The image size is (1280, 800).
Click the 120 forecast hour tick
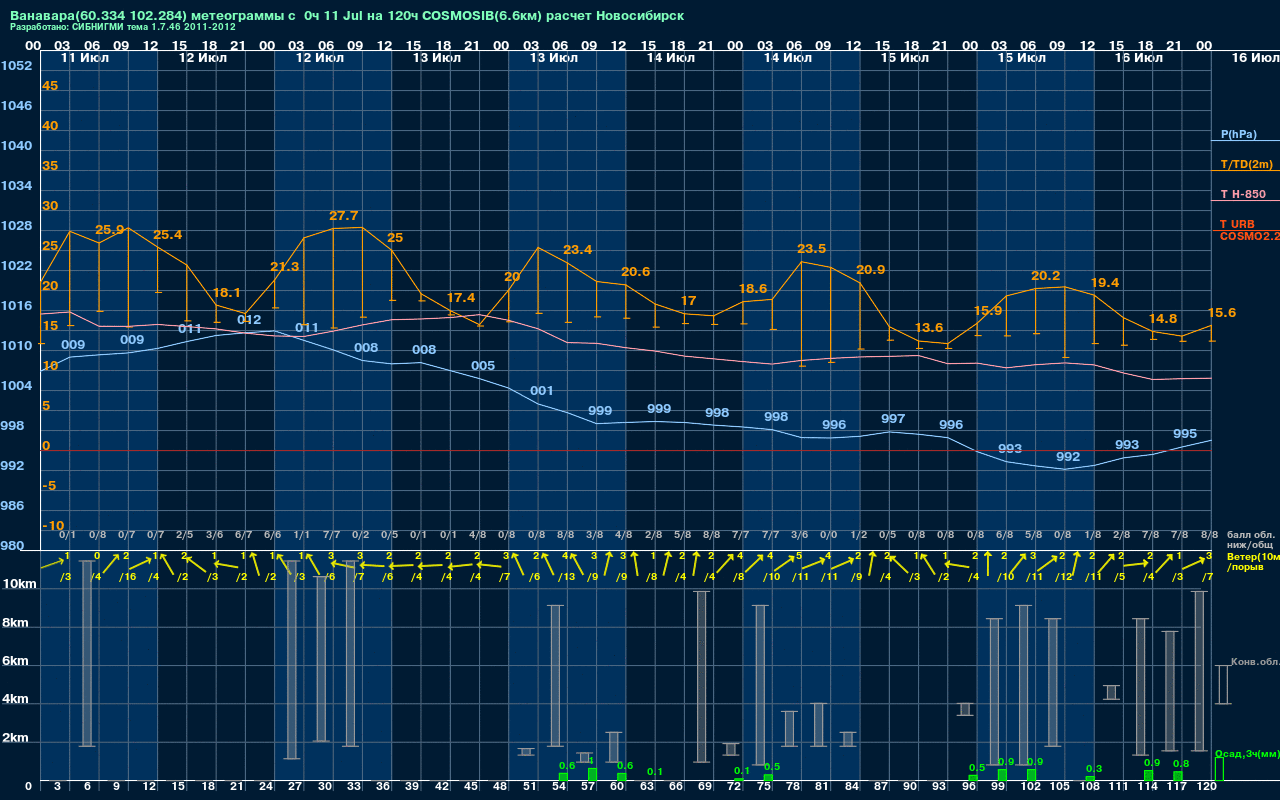coord(1206,787)
